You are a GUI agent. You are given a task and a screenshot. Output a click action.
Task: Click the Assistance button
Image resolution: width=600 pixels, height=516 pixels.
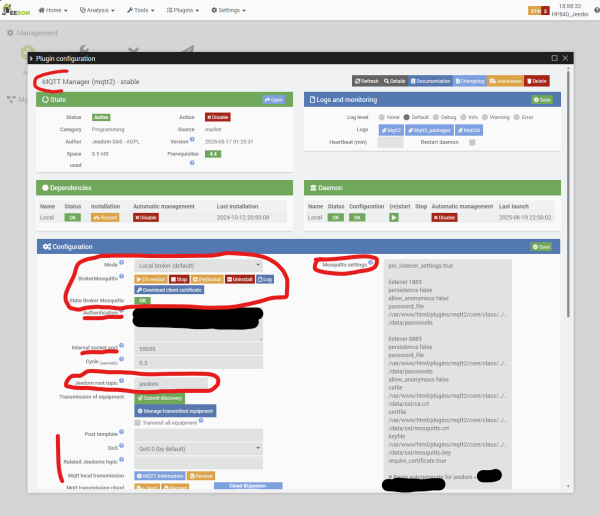(505, 81)
